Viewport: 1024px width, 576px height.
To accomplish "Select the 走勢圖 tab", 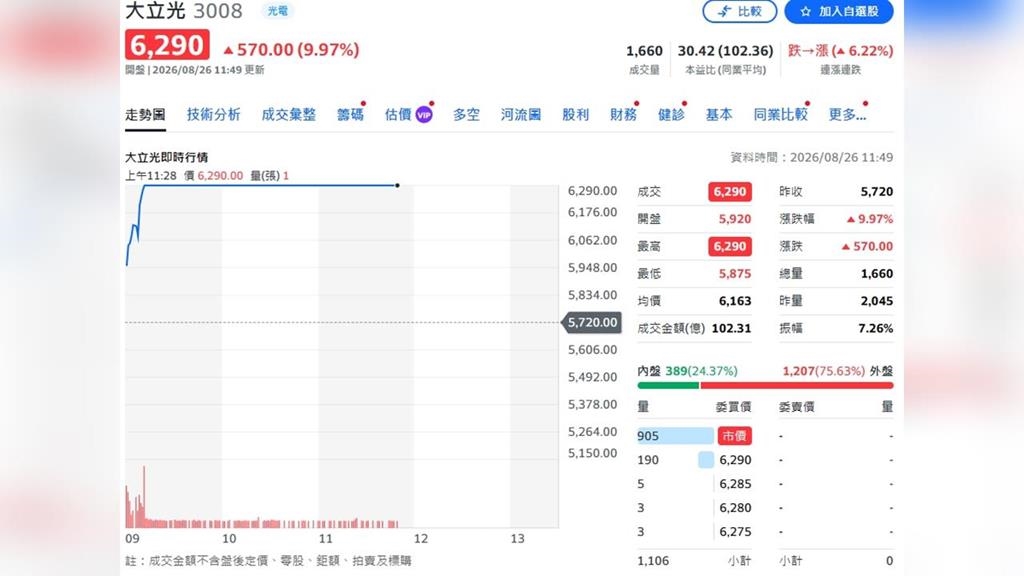I will 145,114.
